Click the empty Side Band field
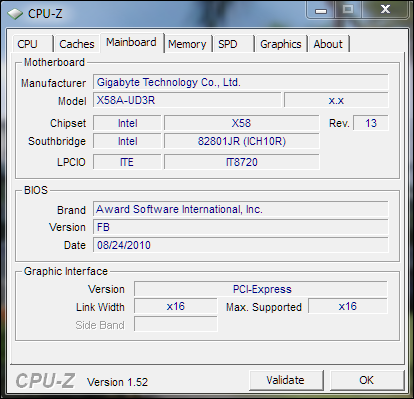Image resolution: width=414 pixels, height=399 pixels. (x=176, y=324)
